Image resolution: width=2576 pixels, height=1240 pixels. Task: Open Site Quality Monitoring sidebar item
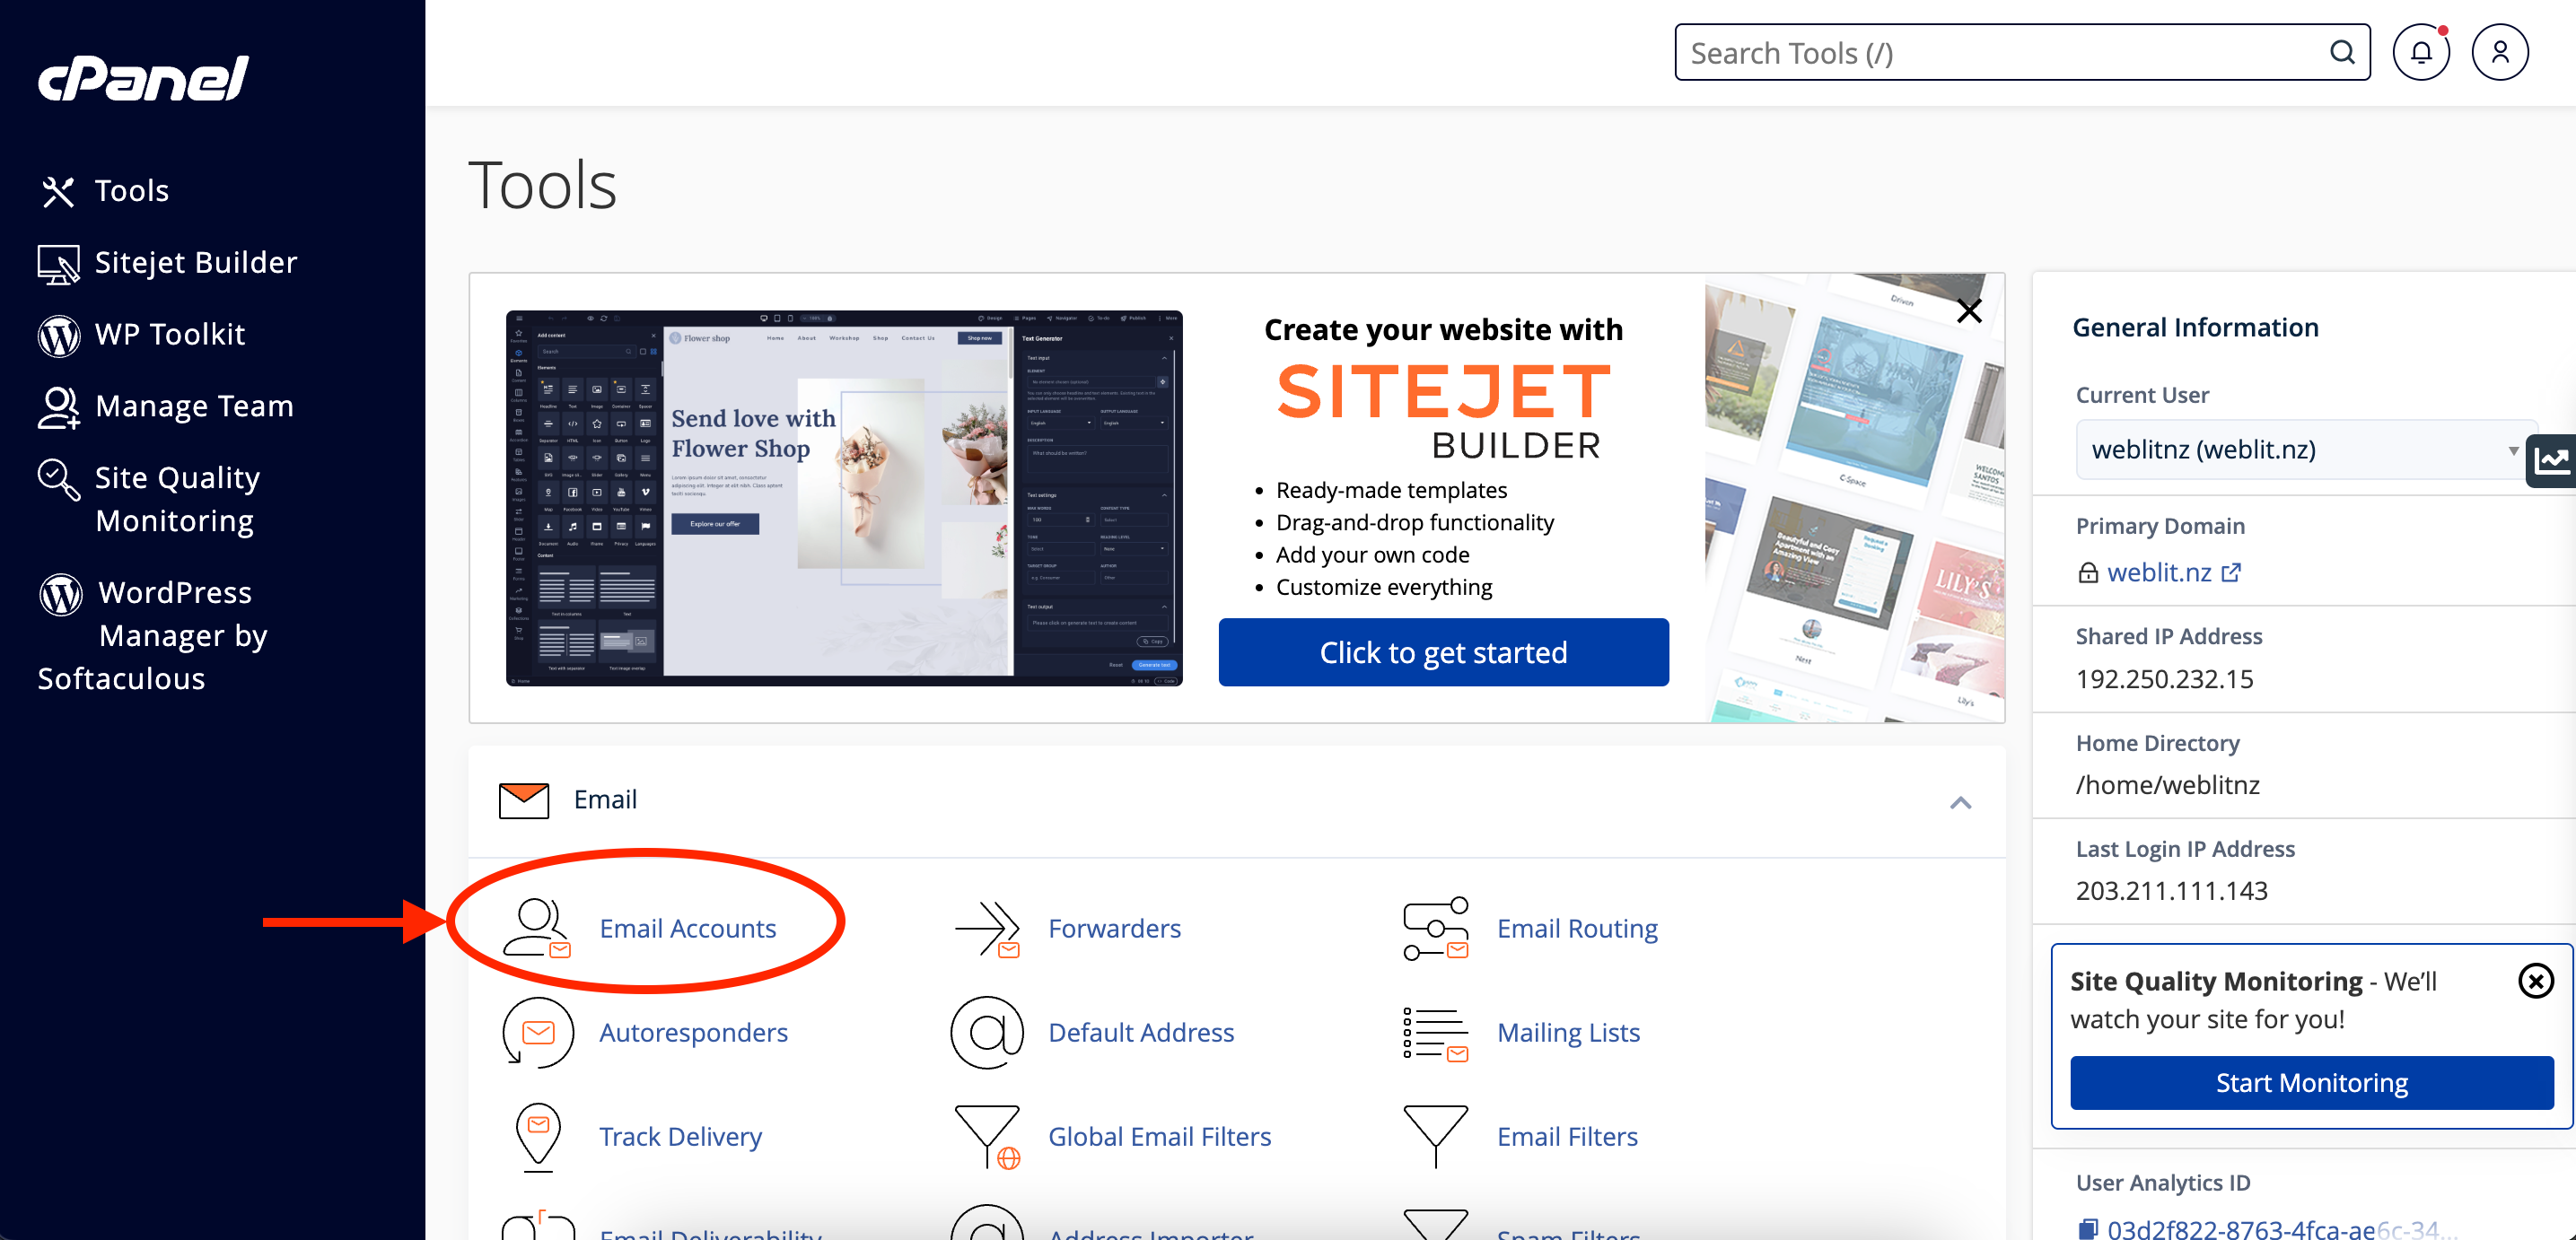(177, 499)
